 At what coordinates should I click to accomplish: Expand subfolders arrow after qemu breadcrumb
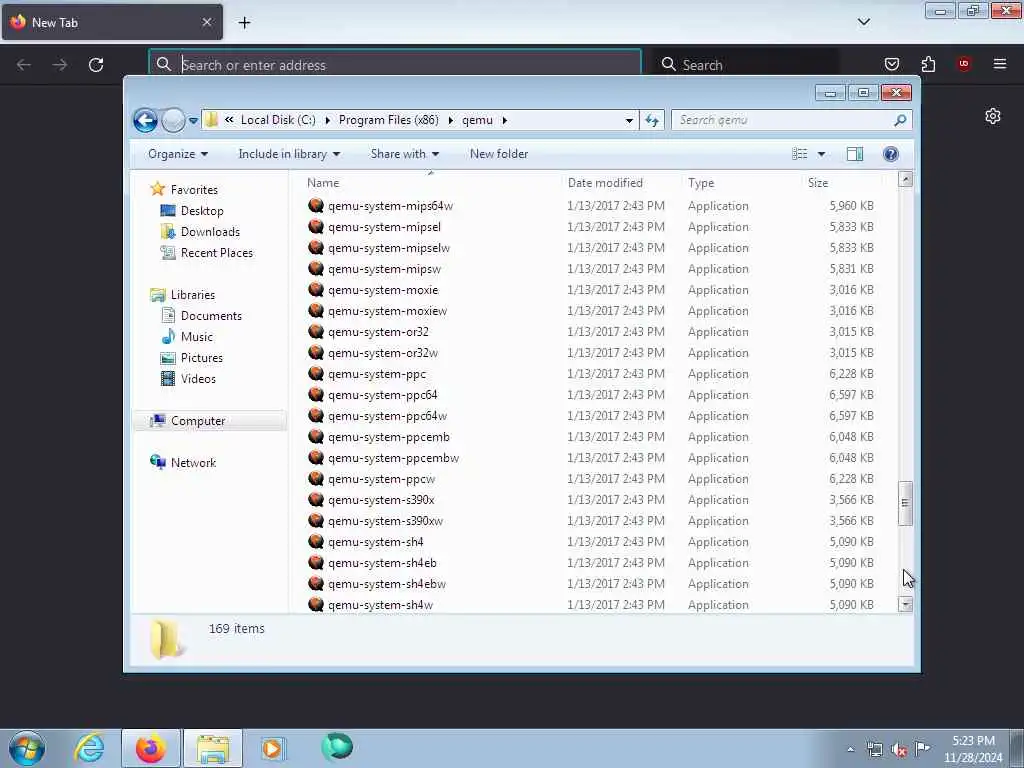pyautogui.click(x=505, y=120)
